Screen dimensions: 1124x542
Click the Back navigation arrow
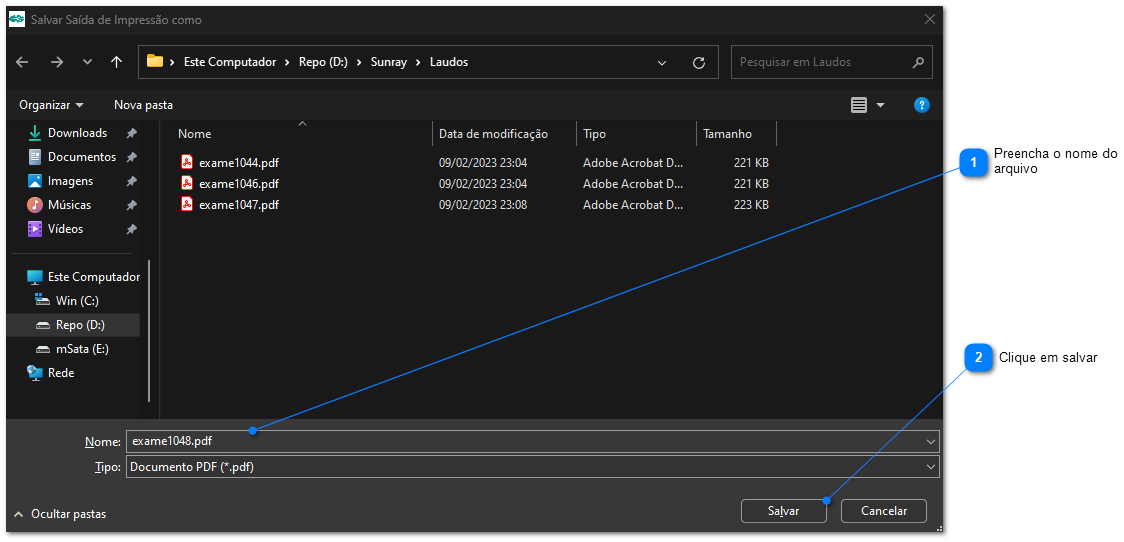(22, 62)
